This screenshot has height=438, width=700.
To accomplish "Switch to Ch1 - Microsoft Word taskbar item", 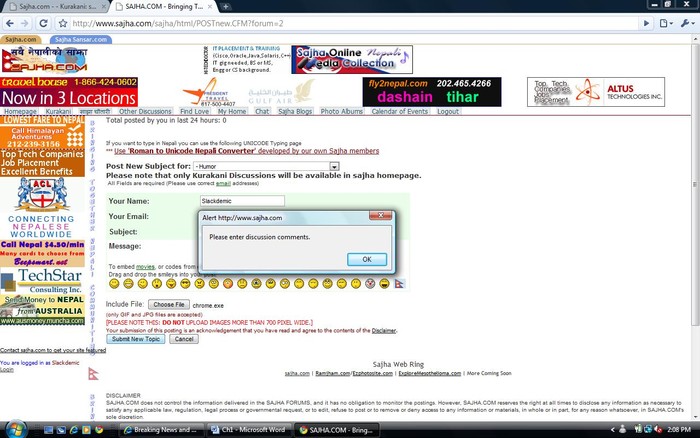I will tap(252, 428).
